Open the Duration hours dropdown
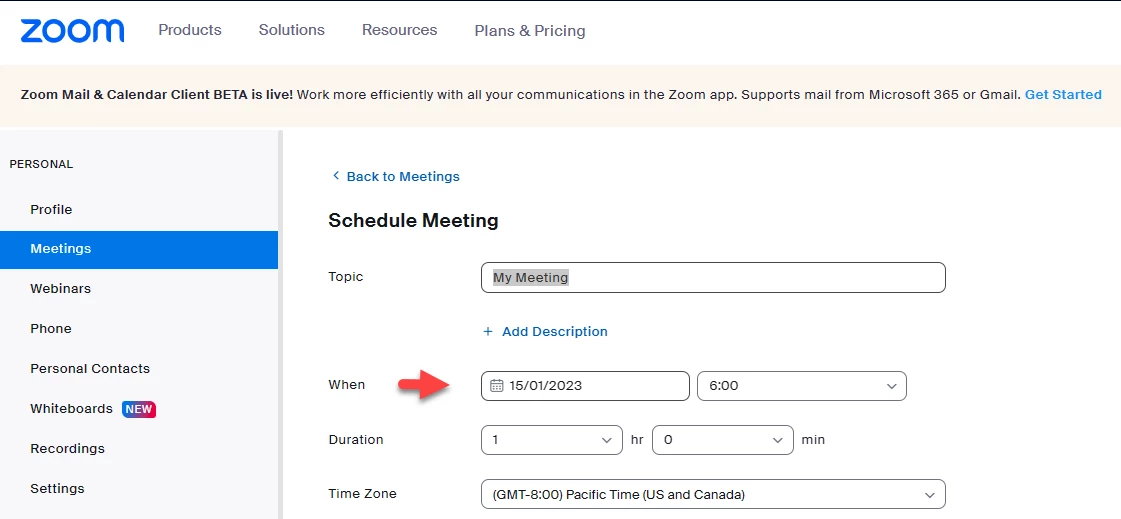Image resolution: width=1121 pixels, height=519 pixels. tap(551, 440)
